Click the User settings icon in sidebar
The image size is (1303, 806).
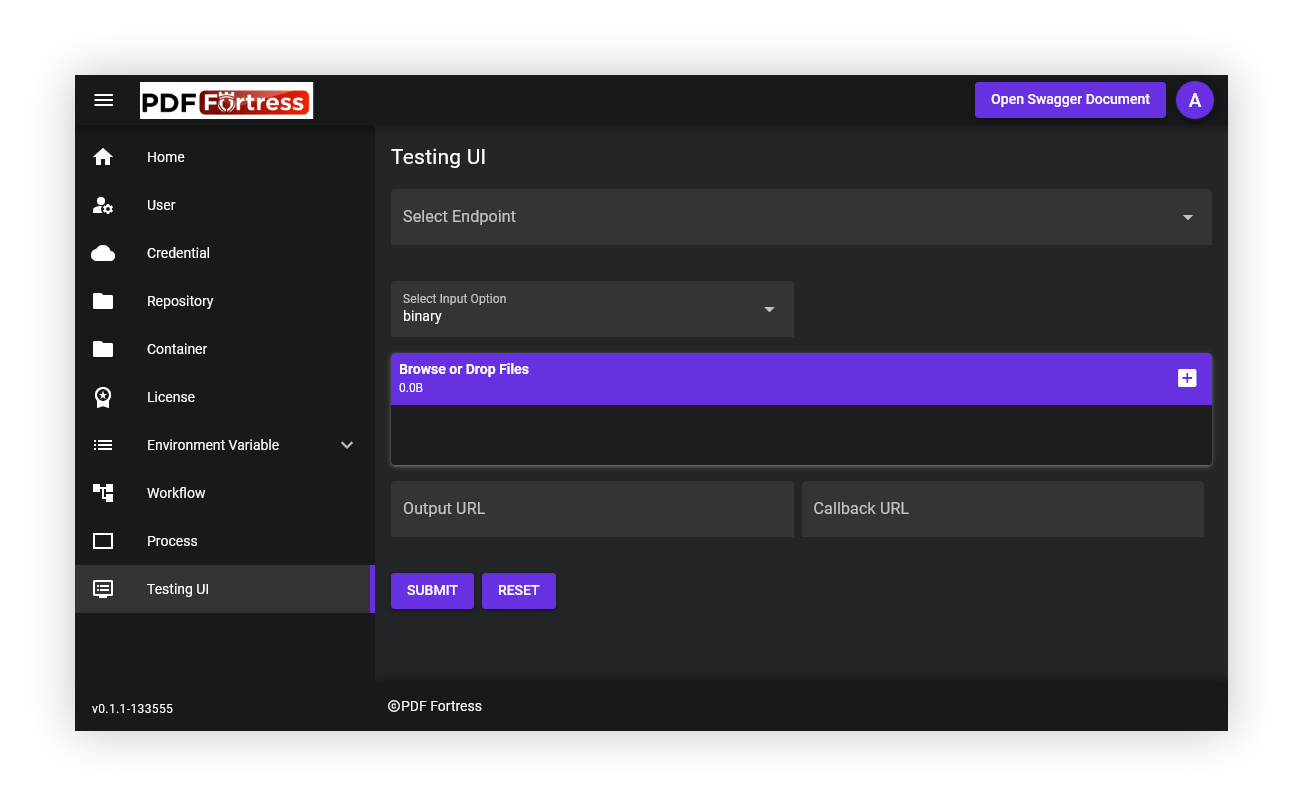coord(103,205)
